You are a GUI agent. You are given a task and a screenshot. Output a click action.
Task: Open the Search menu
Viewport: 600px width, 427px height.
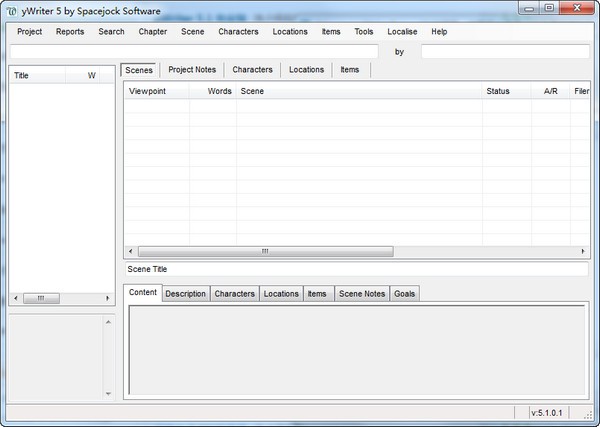(111, 32)
